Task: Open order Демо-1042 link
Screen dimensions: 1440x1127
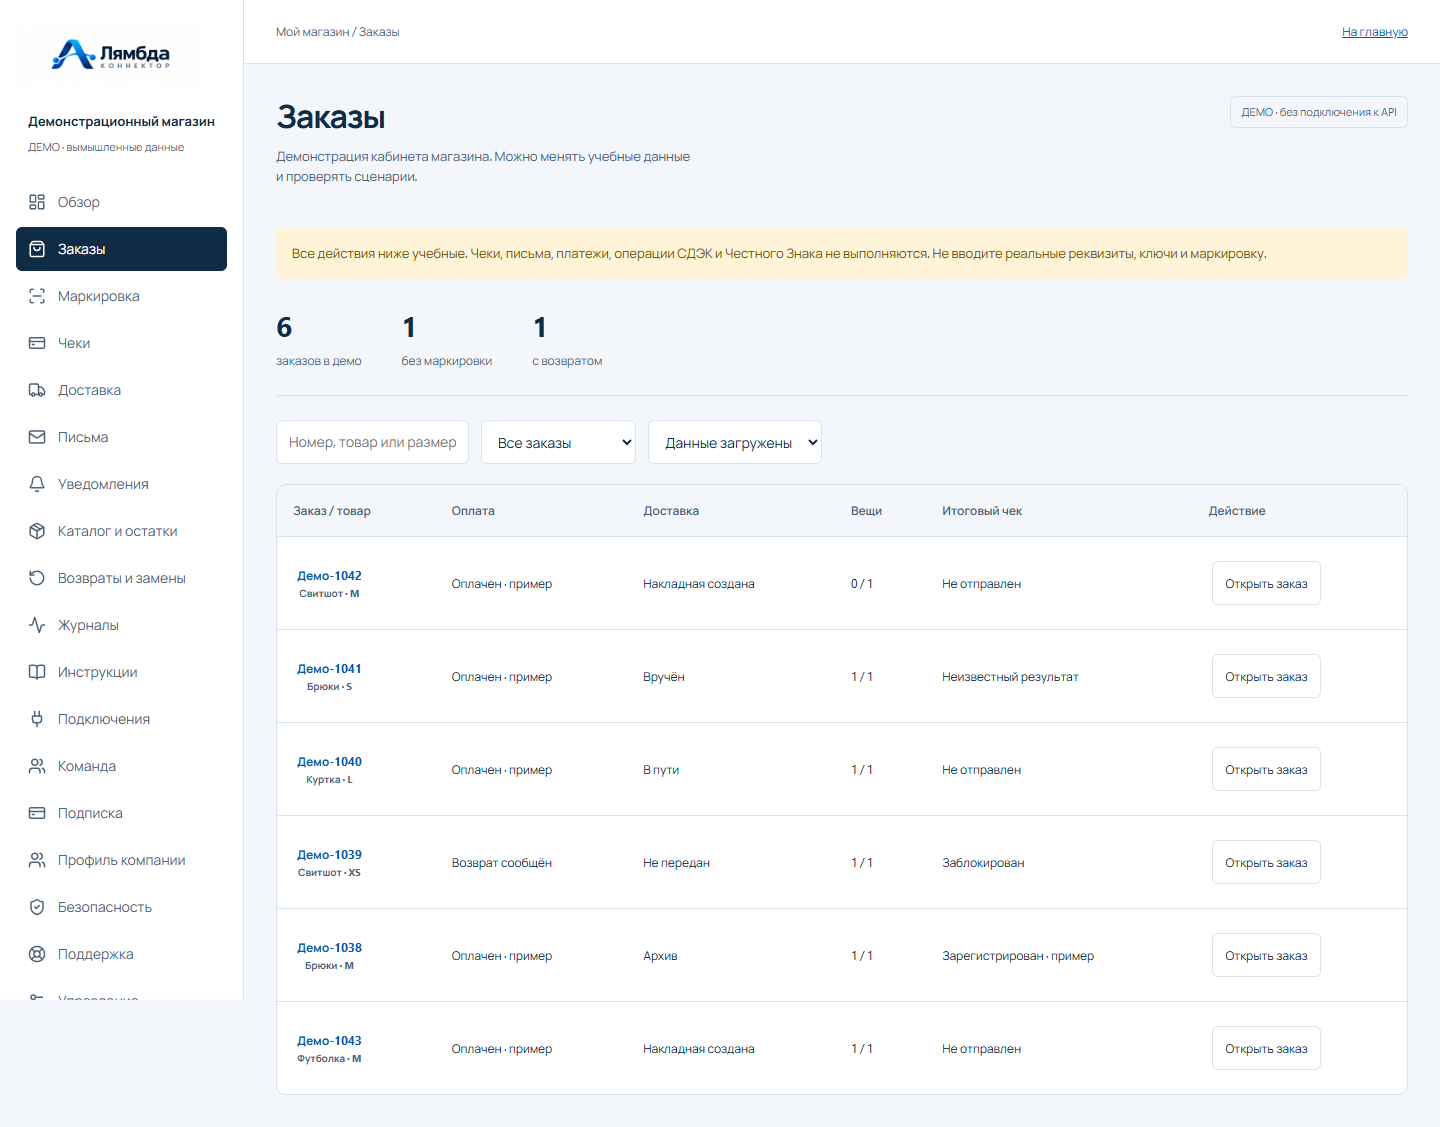Action: [x=329, y=576]
